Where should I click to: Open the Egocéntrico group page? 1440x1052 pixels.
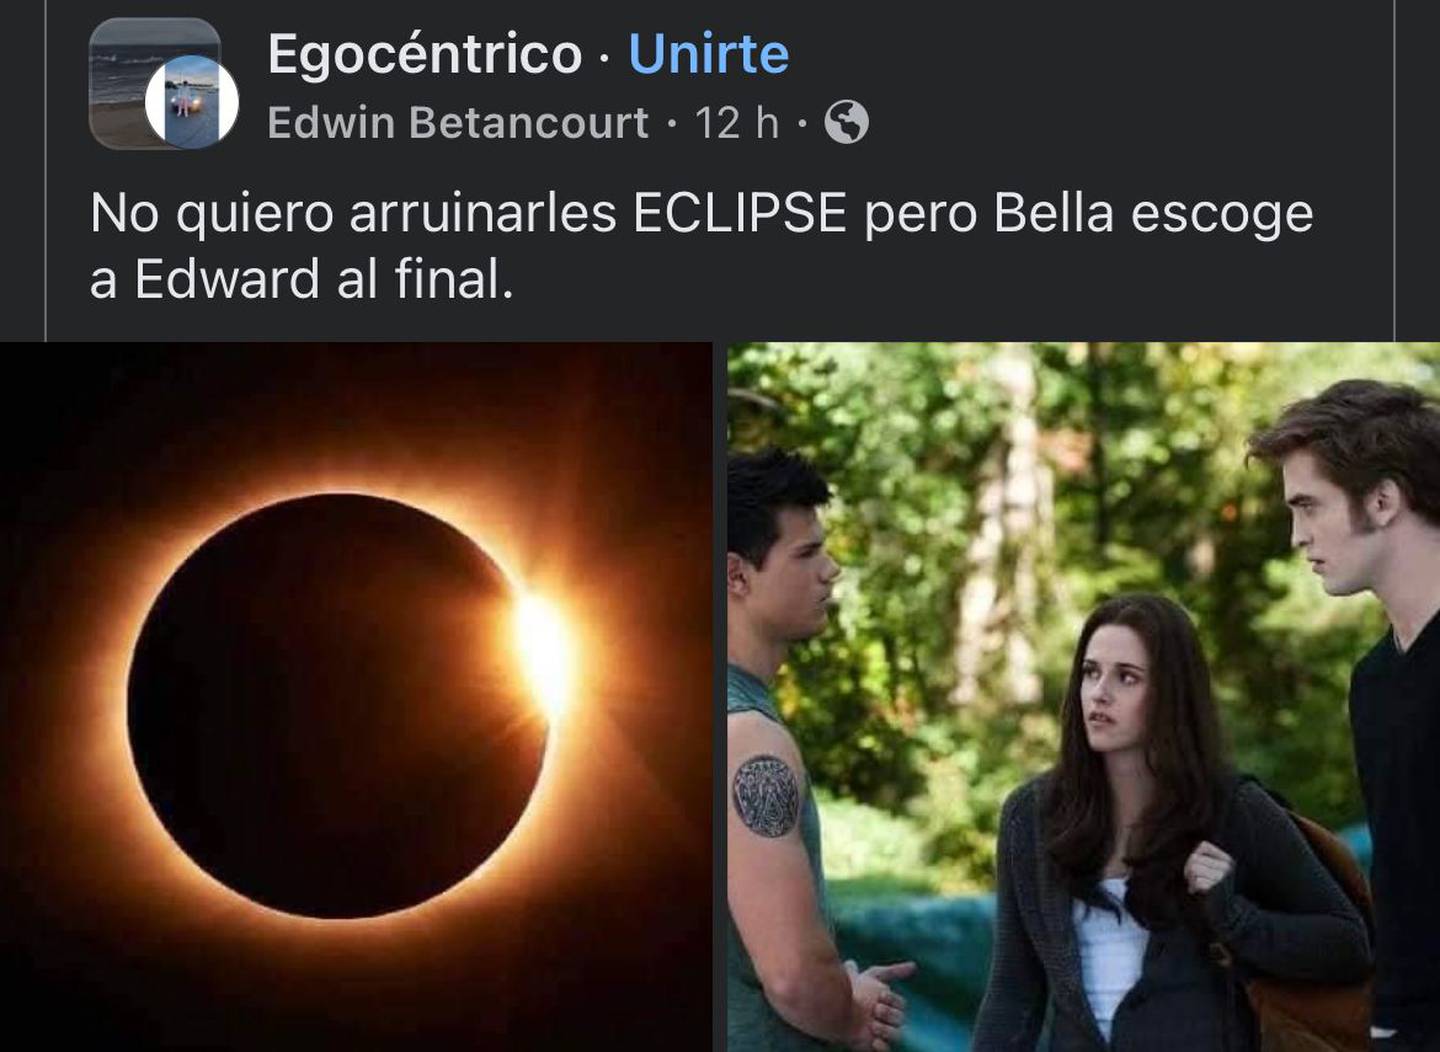pos(425,53)
